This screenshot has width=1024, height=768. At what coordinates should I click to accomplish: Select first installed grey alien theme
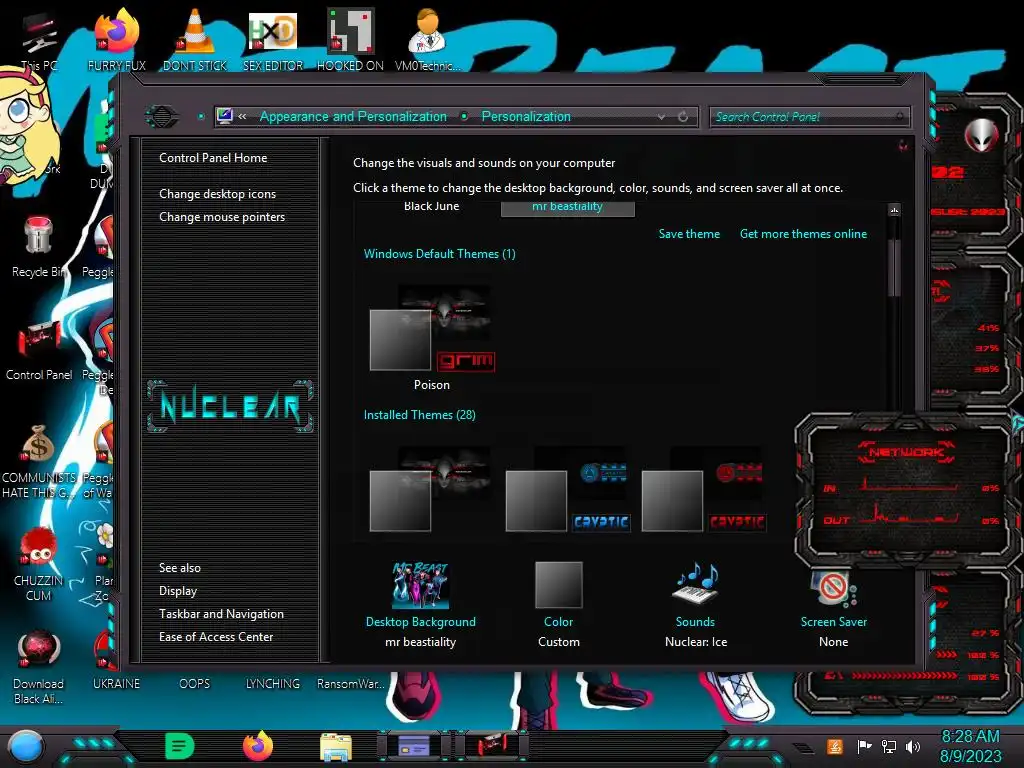click(x=432, y=489)
